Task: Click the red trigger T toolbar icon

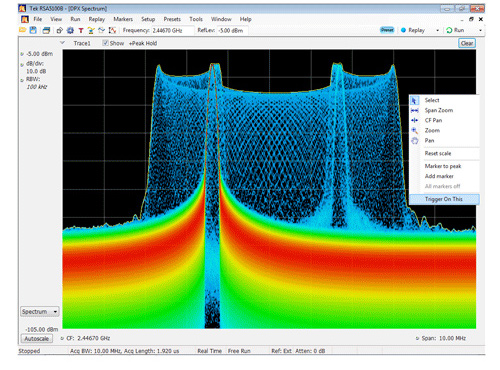Action: coord(81,31)
